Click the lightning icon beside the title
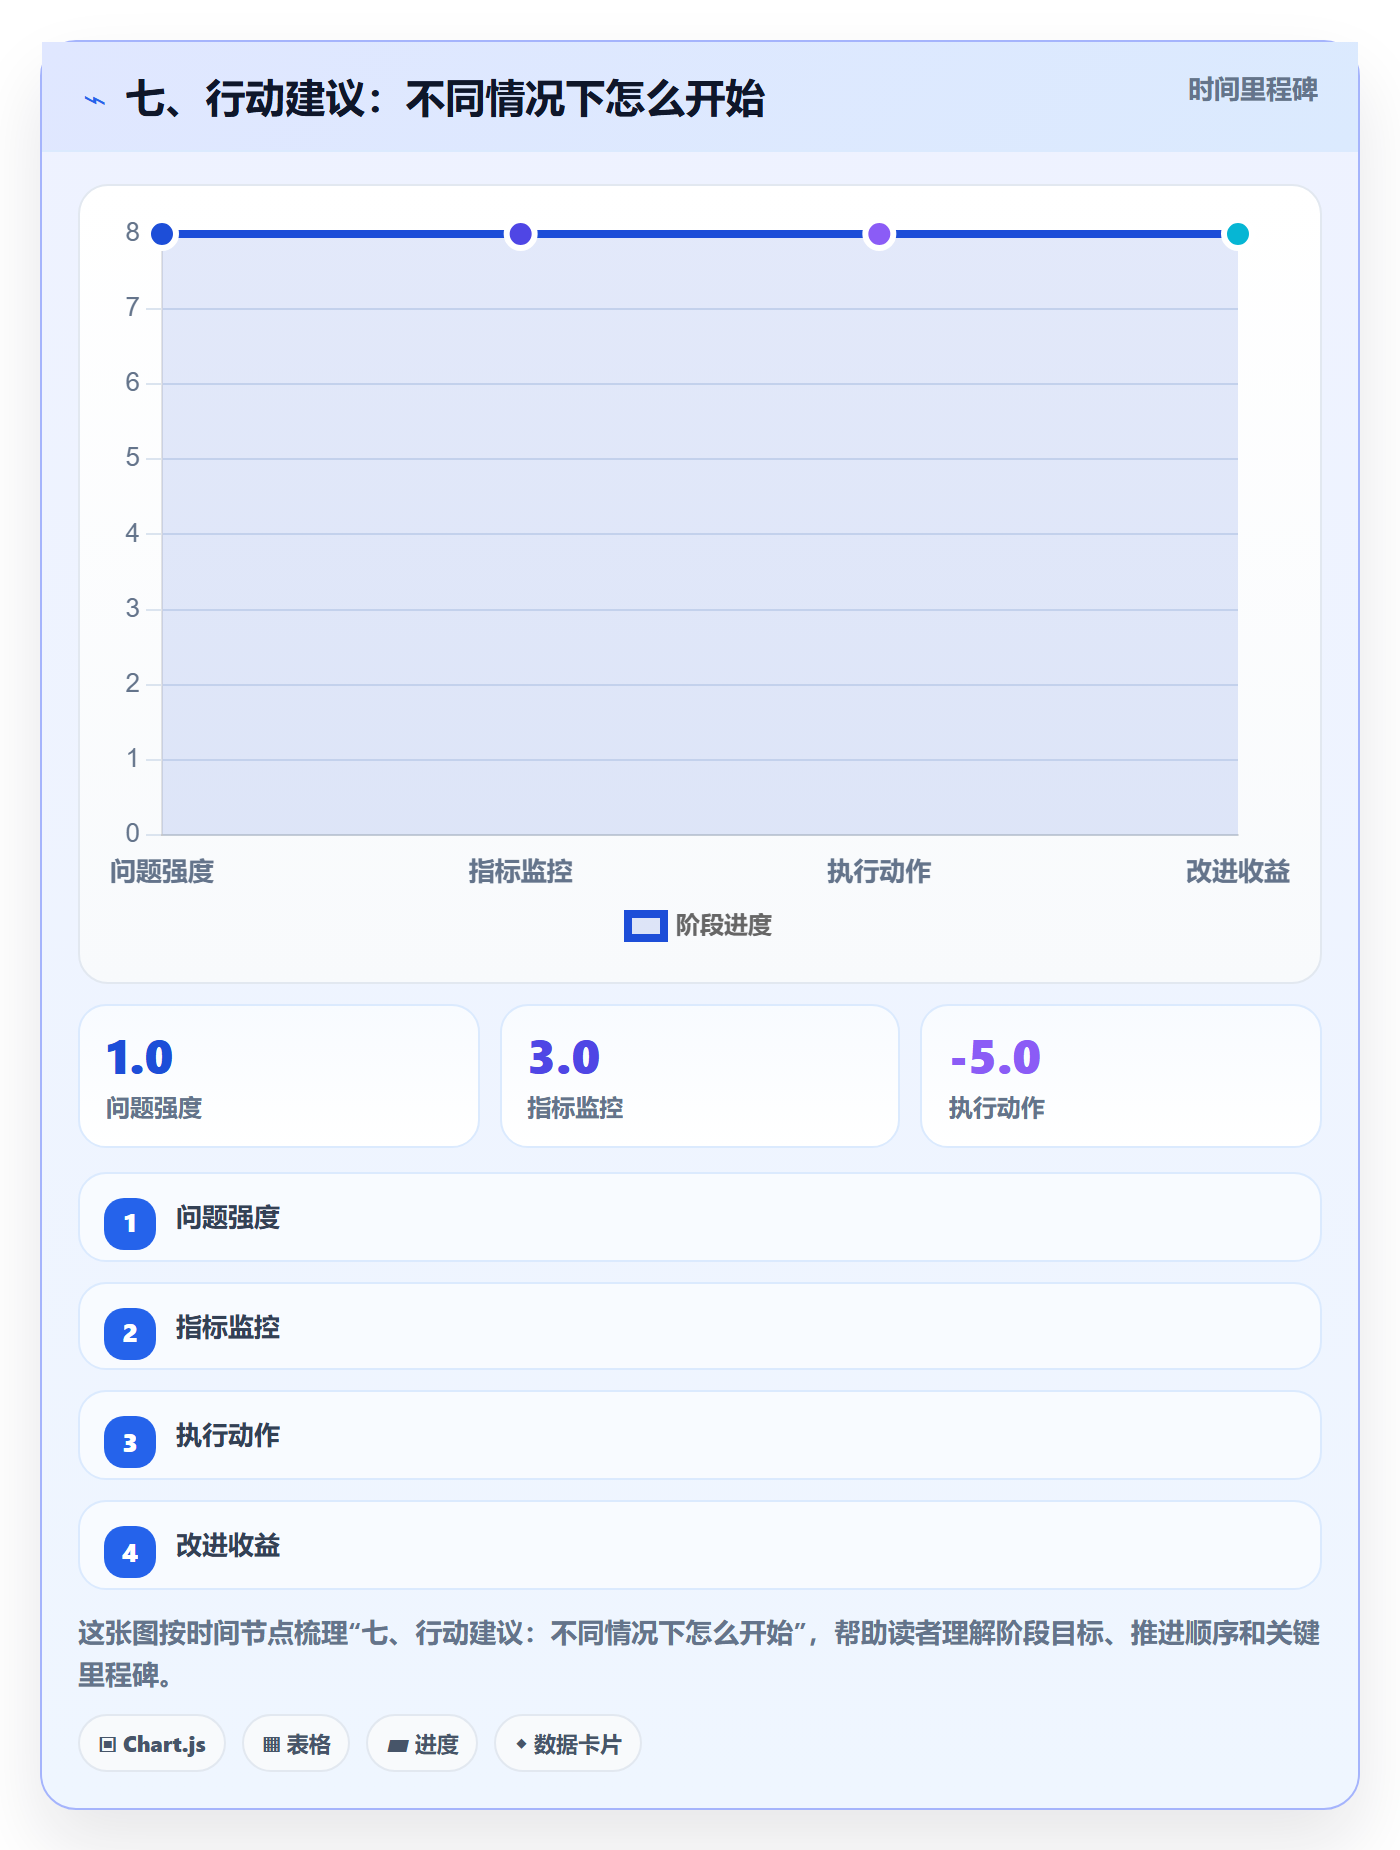 (95, 100)
